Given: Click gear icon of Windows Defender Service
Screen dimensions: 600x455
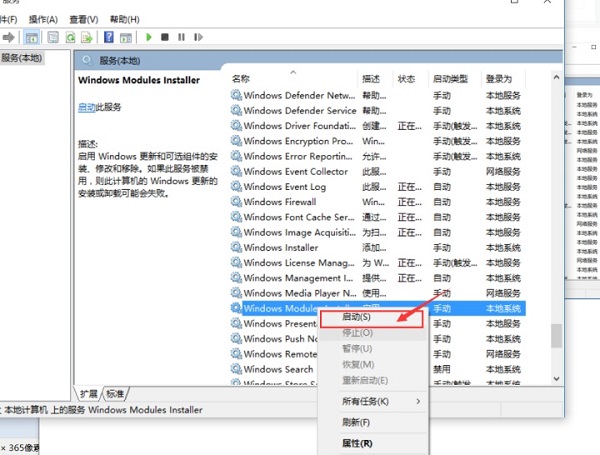Looking at the screenshot, I should (236, 111).
